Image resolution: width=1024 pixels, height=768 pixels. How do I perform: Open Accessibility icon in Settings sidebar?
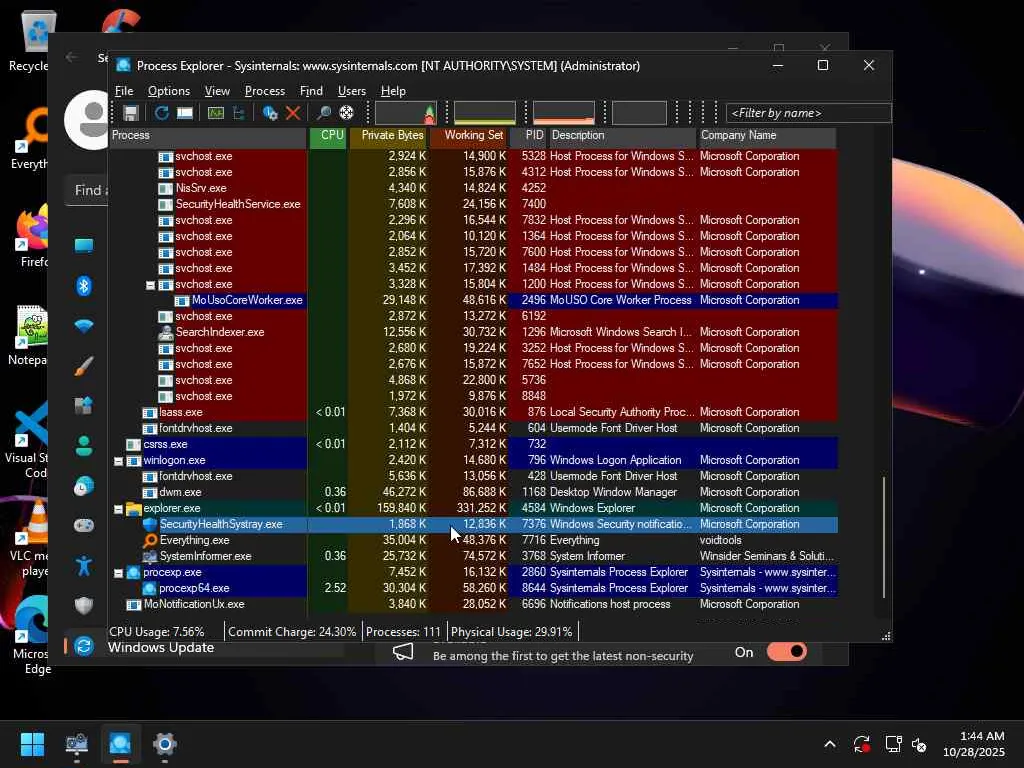click(84, 566)
